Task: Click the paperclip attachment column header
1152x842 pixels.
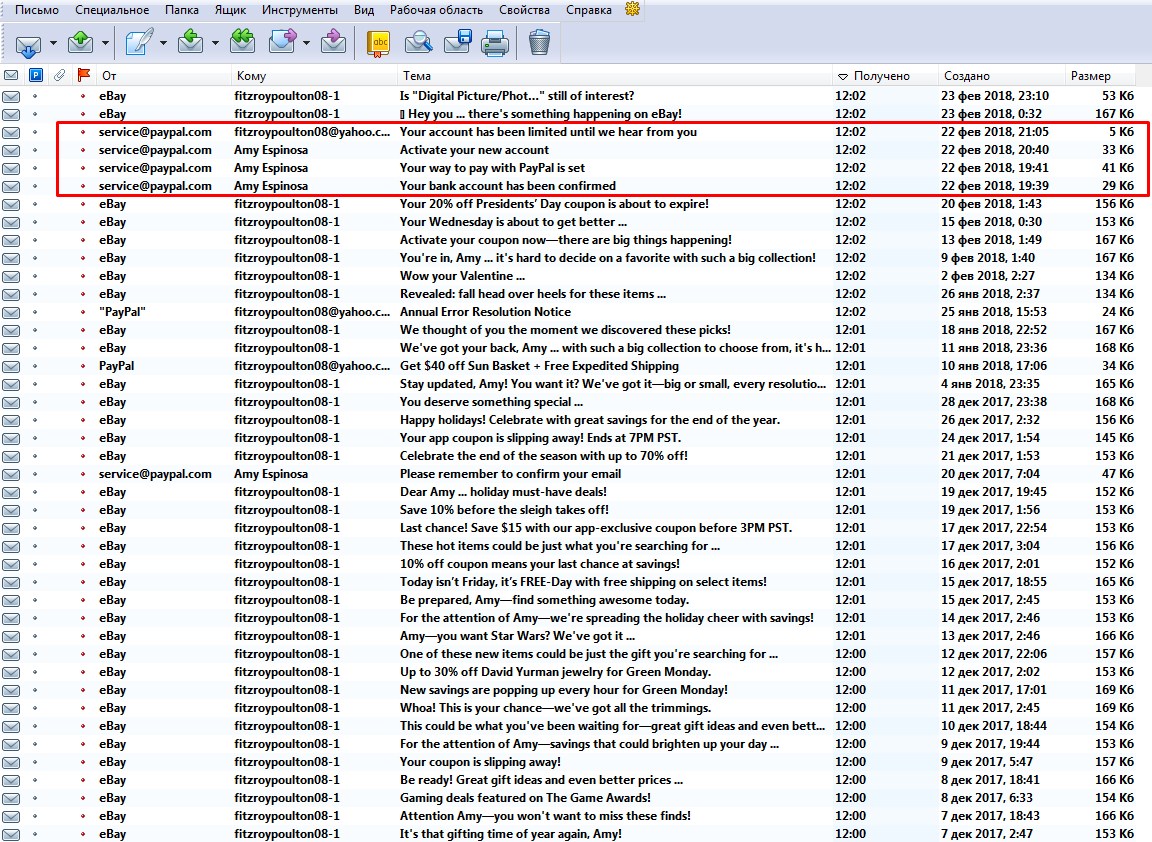Action: [x=60, y=75]
